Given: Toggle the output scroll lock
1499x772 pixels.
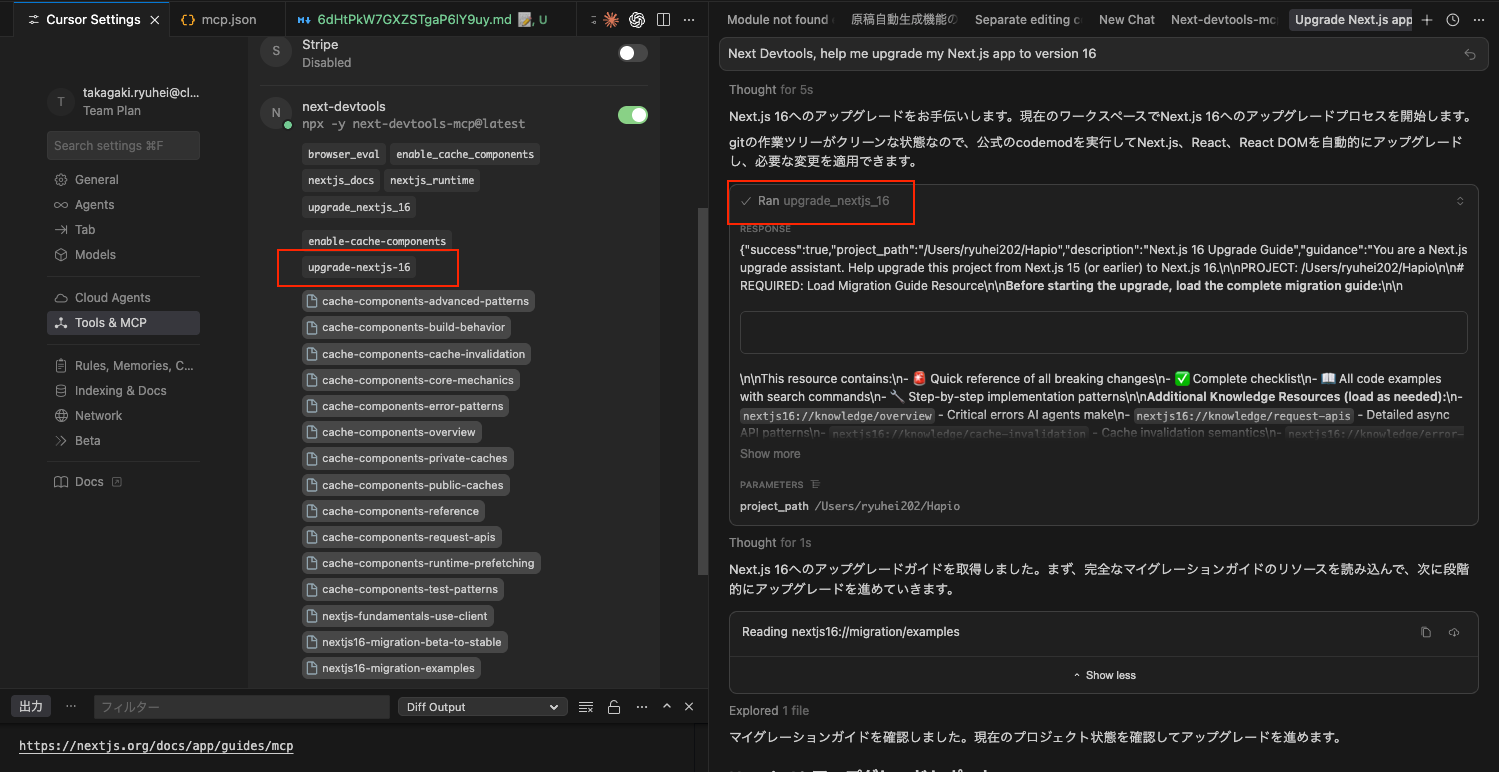Looking at the screenshot, I should [x=614, y=707].
